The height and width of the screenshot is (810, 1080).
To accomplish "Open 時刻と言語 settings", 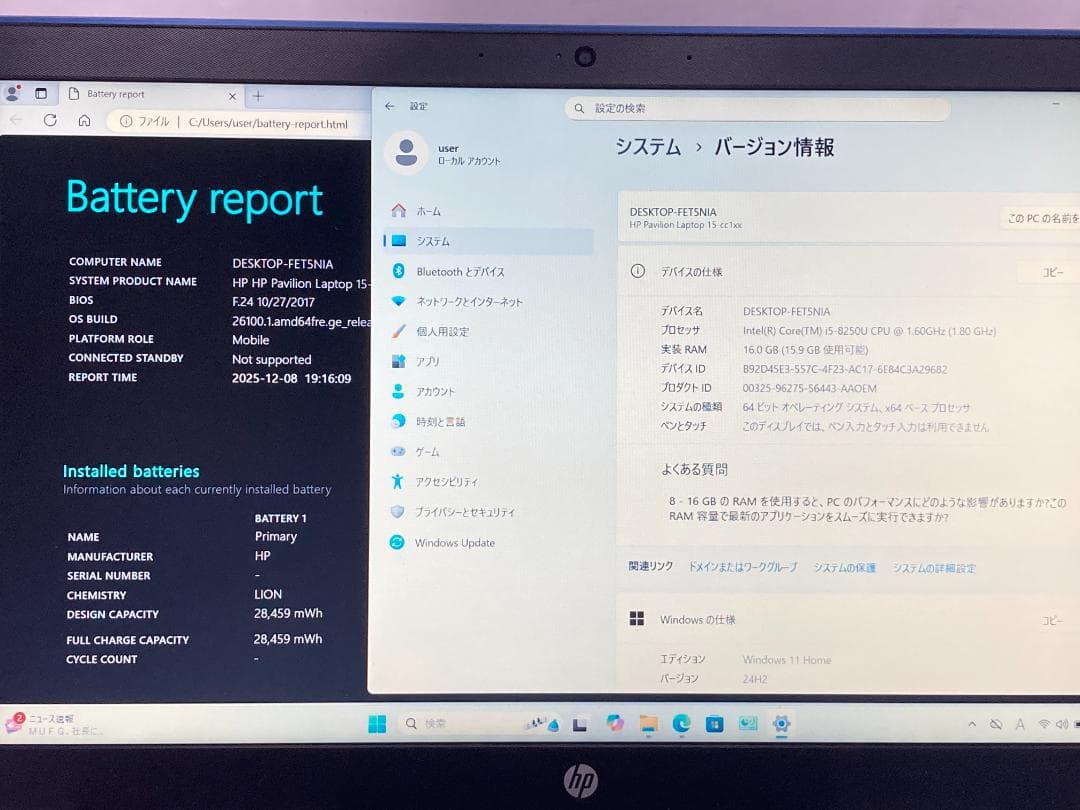I will [x=439, y=421].
